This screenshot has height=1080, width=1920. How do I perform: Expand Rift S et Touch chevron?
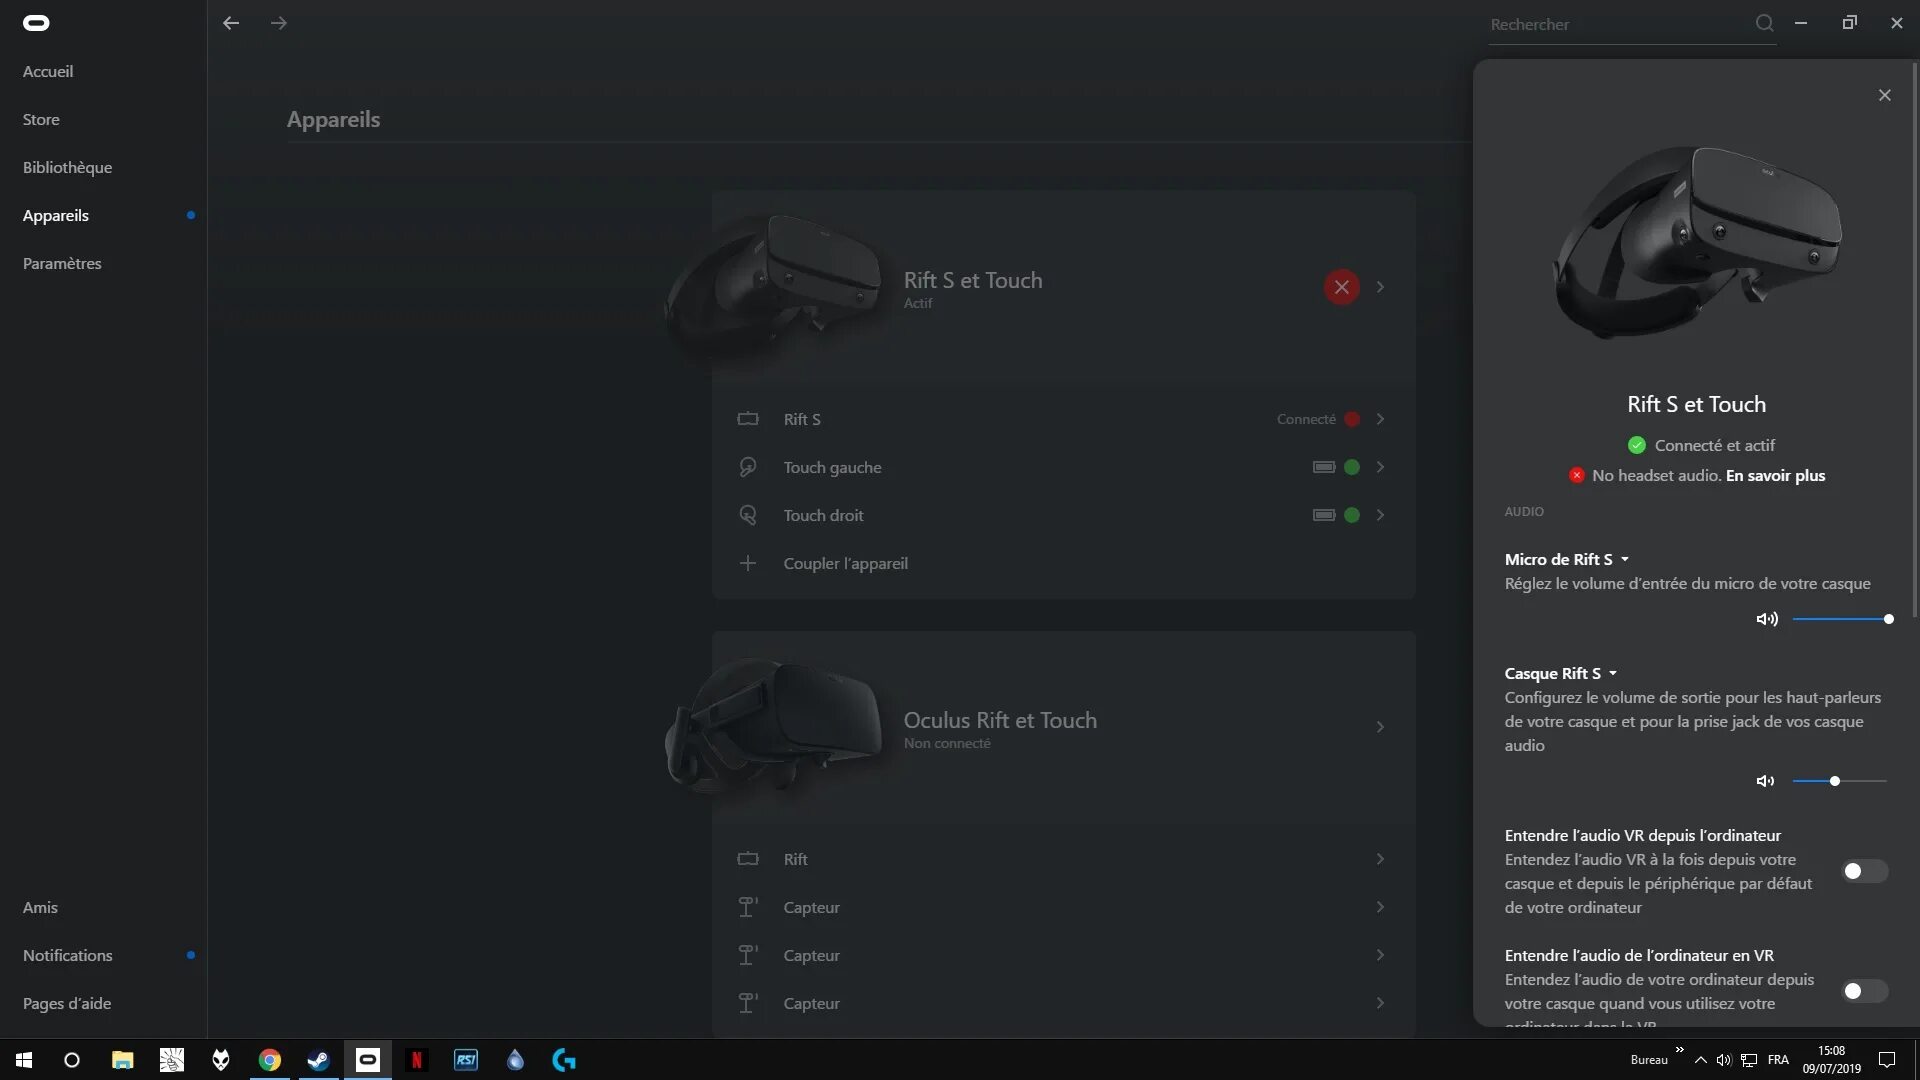(1380, 287)
